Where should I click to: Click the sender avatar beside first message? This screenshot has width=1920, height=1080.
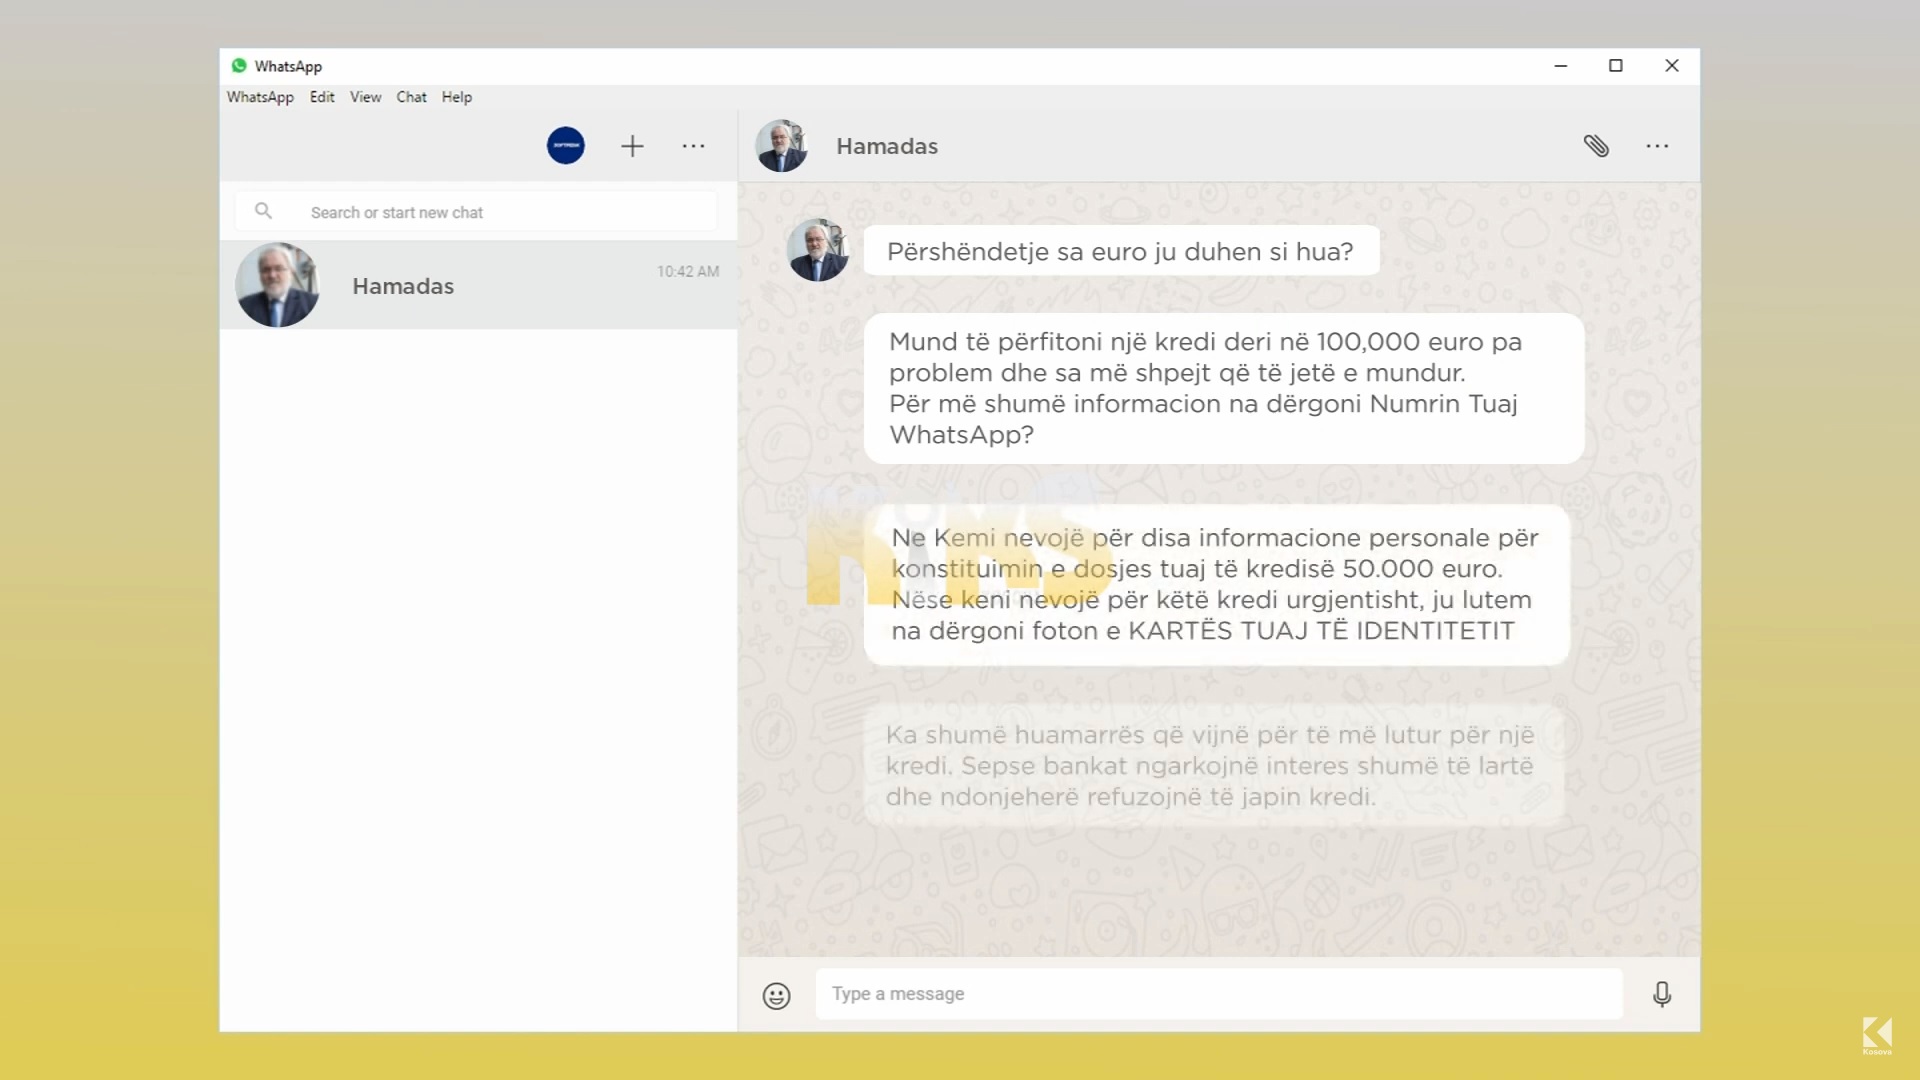818,250
